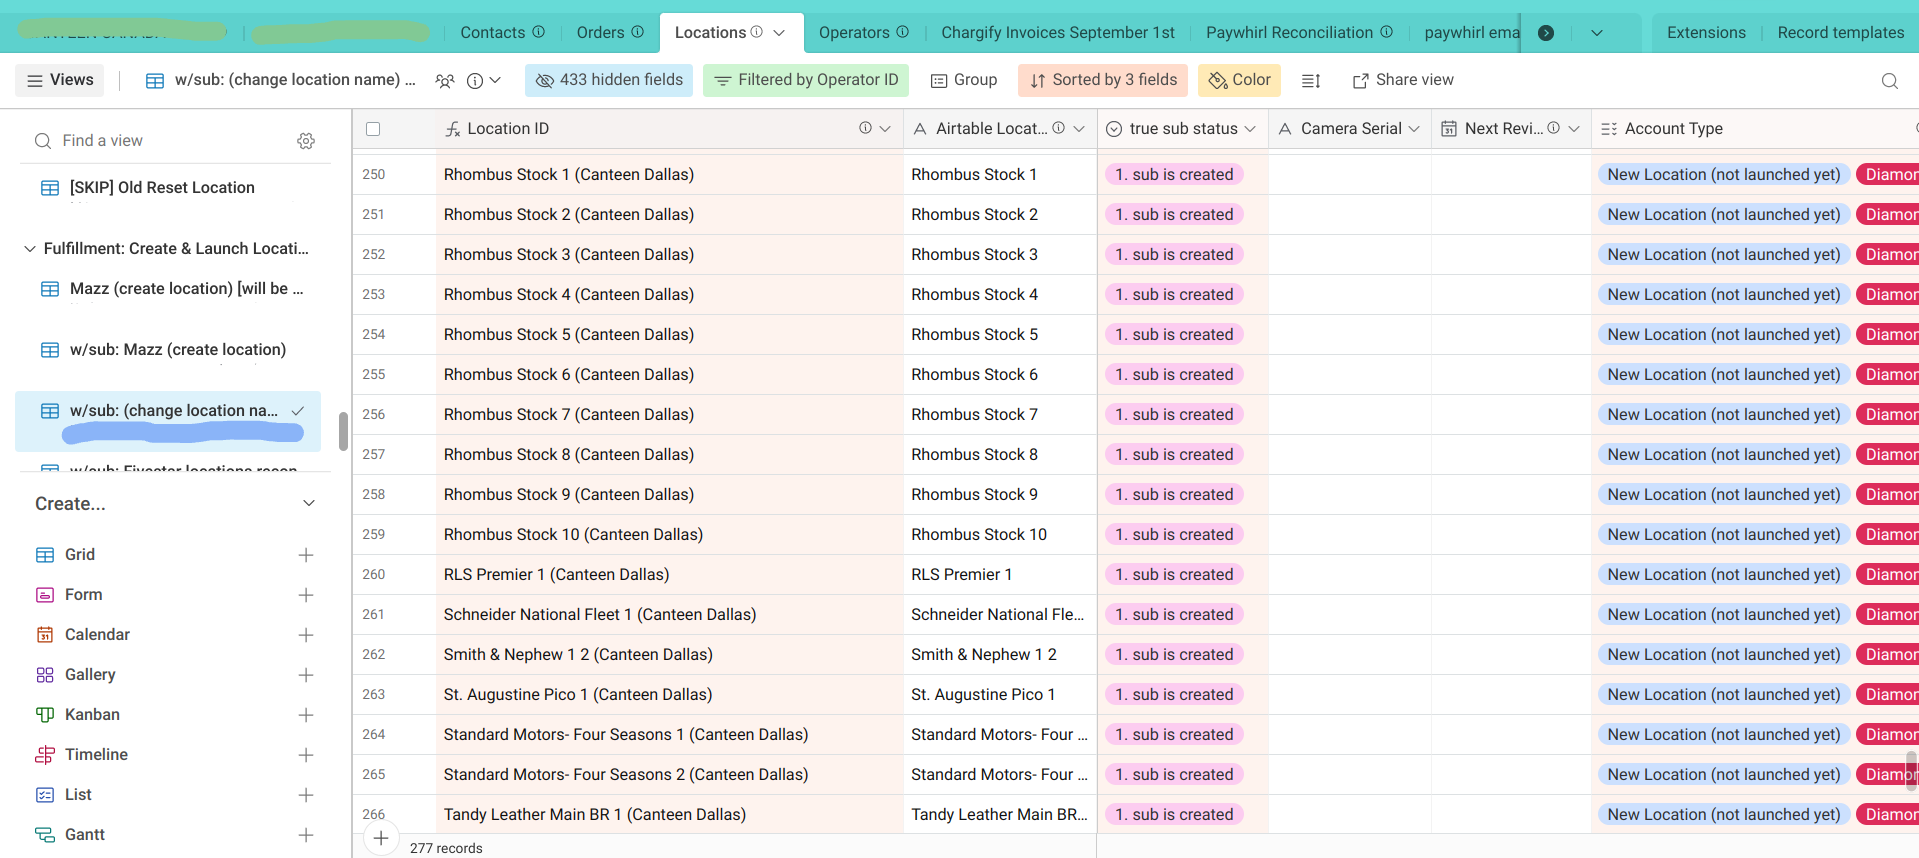The image size is (1919, 858).
Task: Open the Color options button
Action: [1239, 80]
